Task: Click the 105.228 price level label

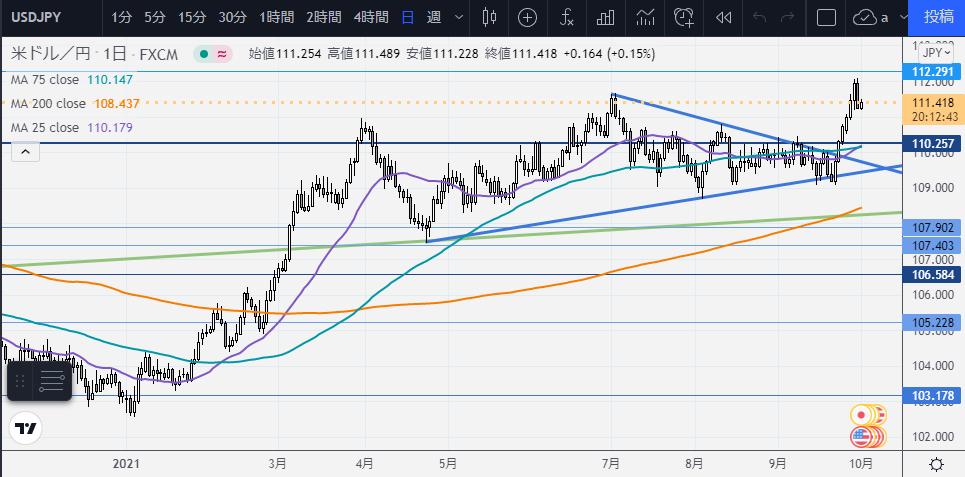Action: coord(932,323)
